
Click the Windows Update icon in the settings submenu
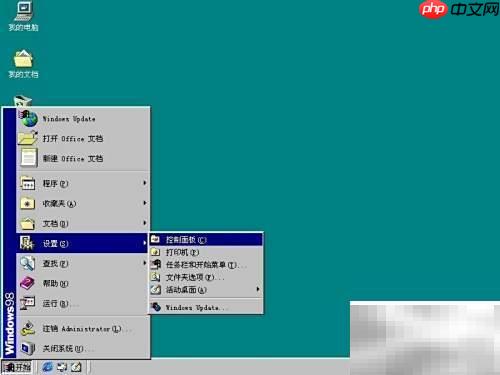[x=156, y=307]
